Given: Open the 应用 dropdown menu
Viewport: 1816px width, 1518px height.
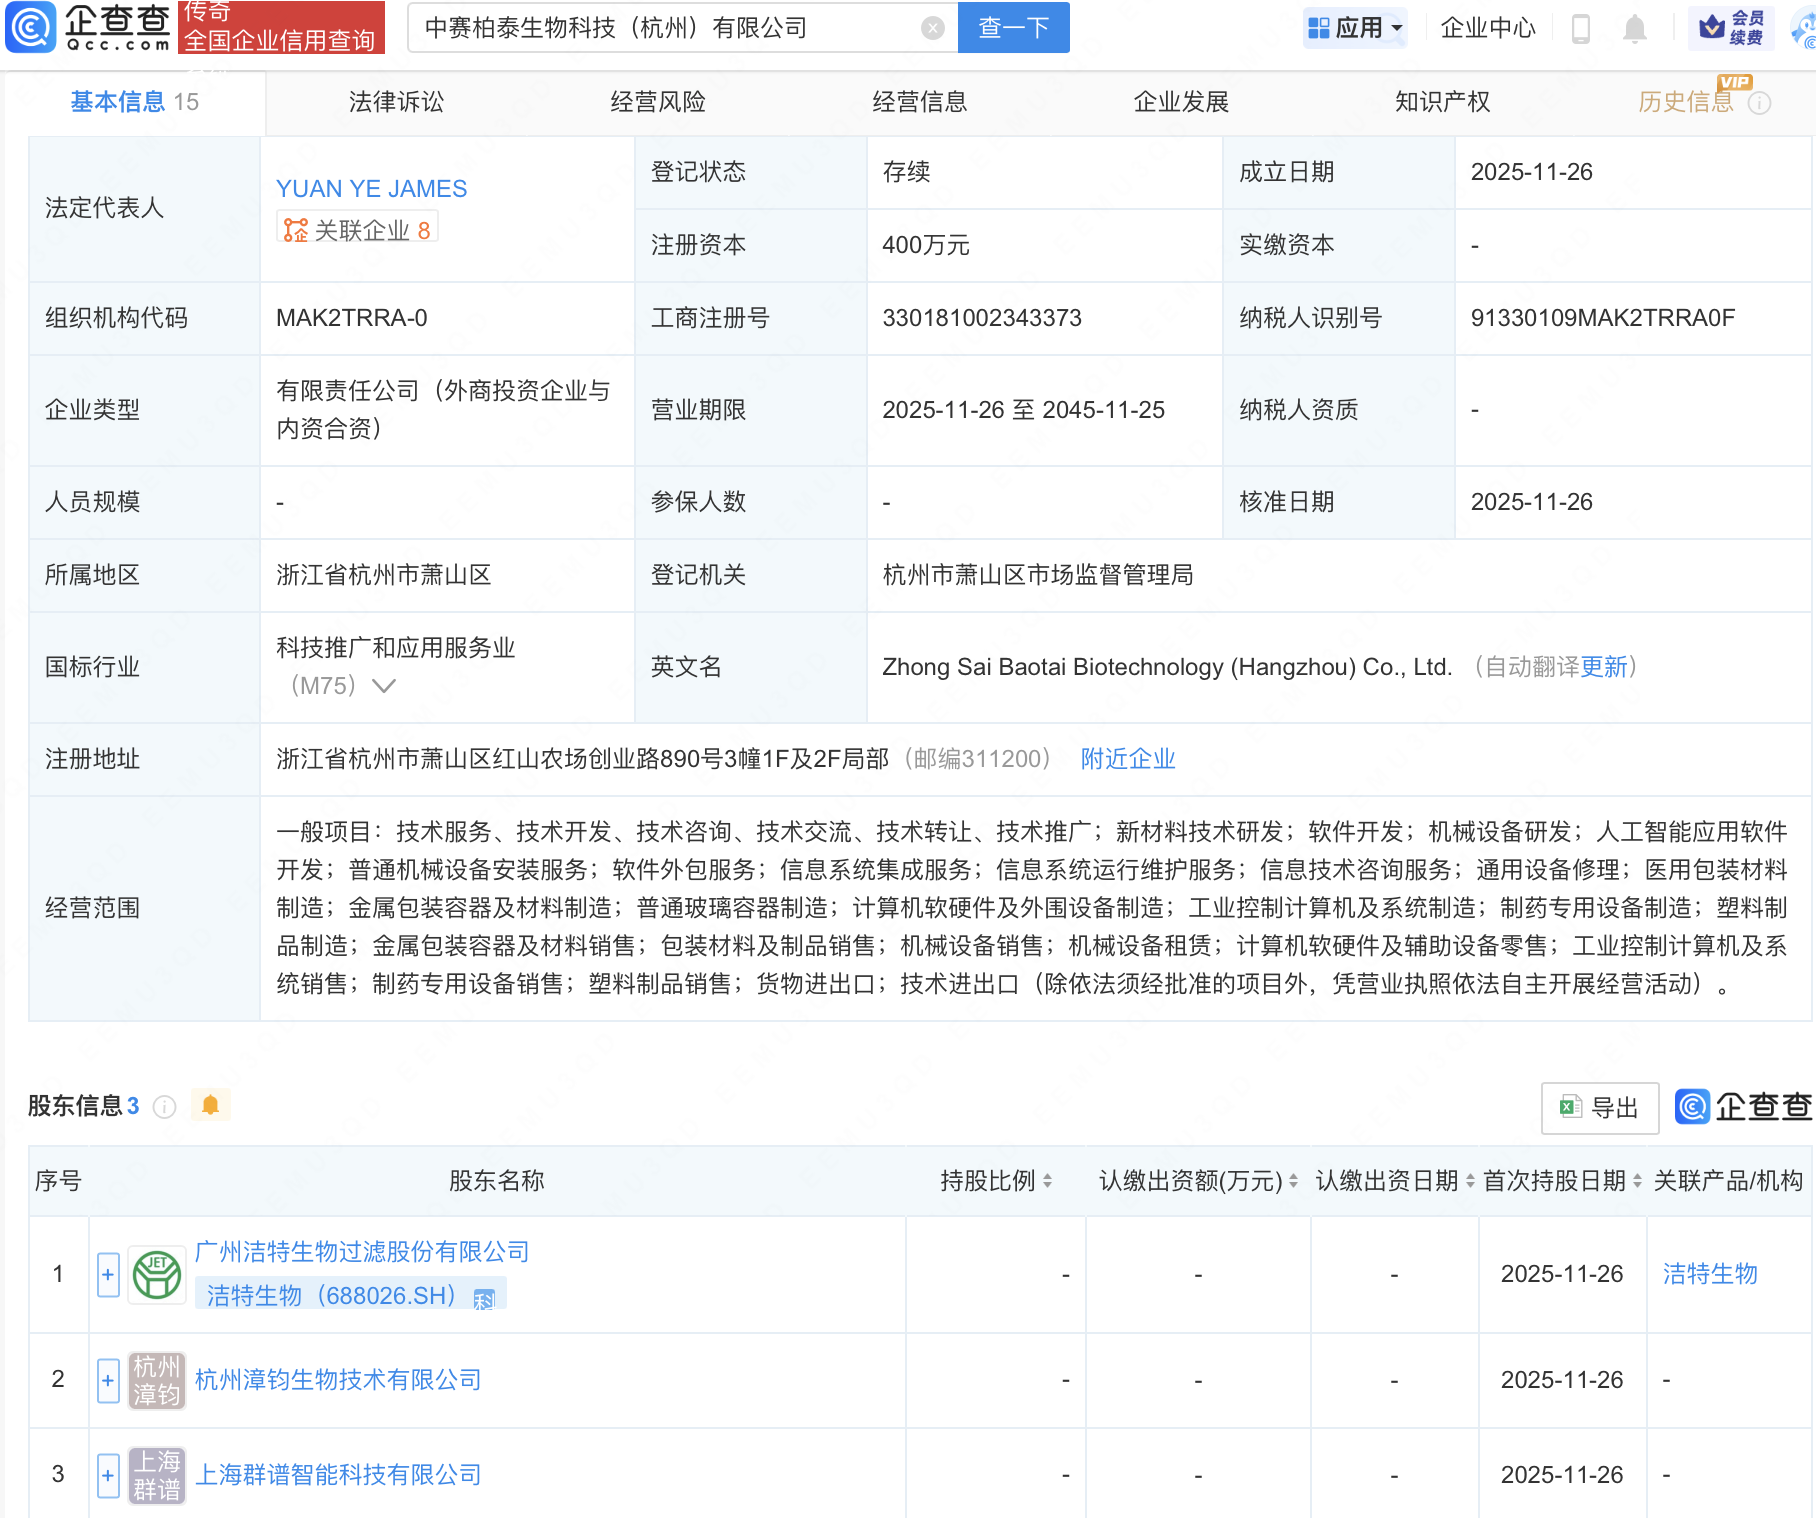Looking at the screenshot, I should [1355, 27].
